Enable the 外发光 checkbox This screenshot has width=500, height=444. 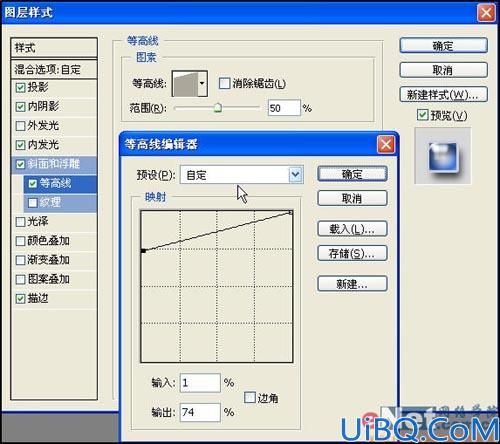pyautogui.click(x=20, y=126)
